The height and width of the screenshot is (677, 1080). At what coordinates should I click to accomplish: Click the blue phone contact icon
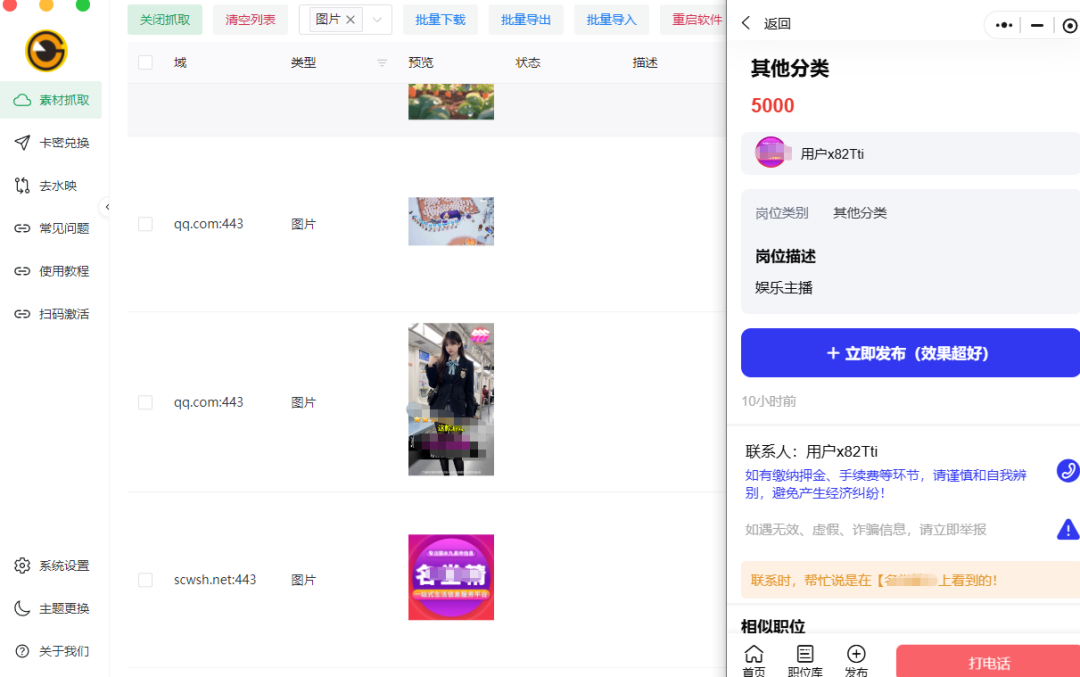(1068, 470)
